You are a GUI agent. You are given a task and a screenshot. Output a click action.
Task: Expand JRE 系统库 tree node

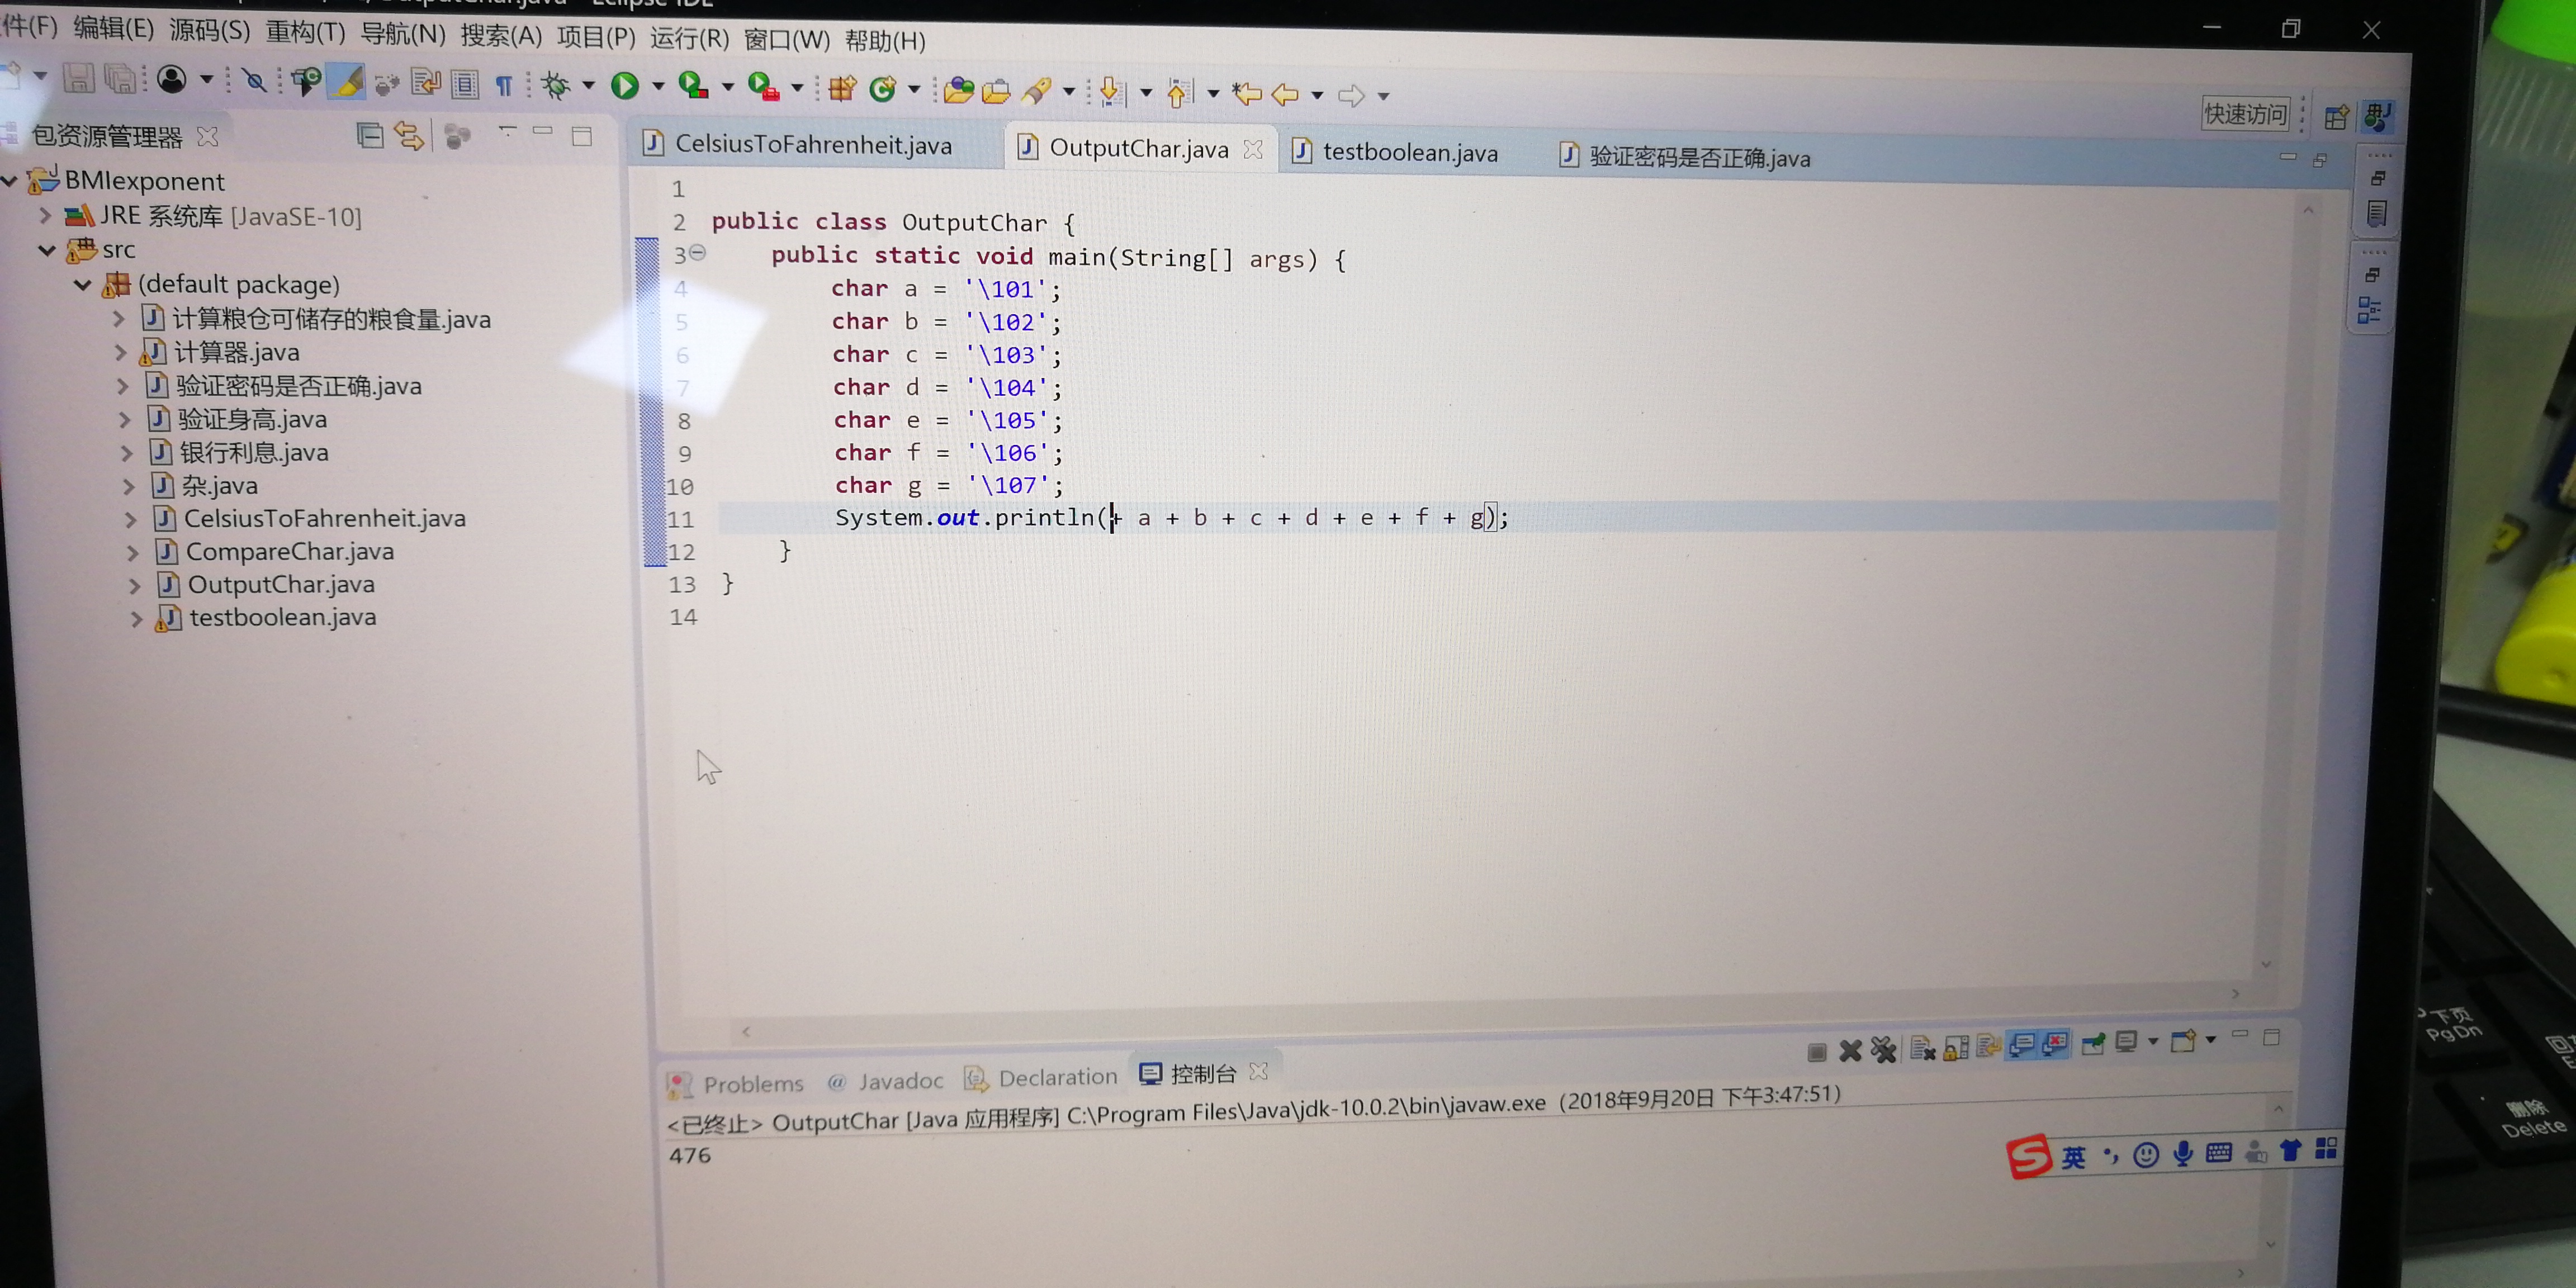click(x=45, y=215)
